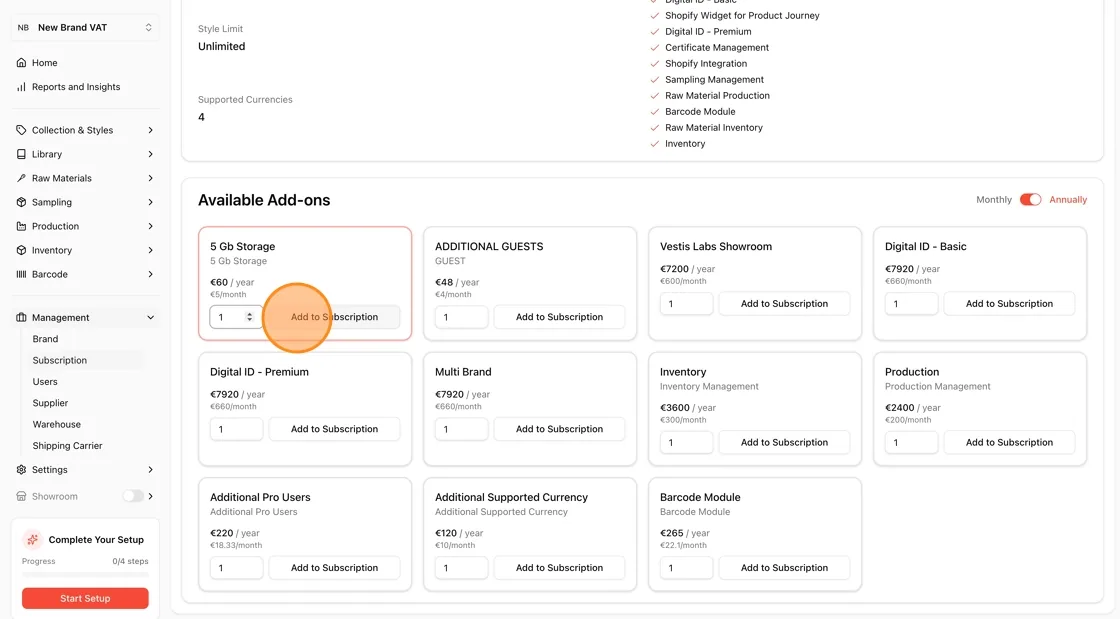Click the Settings gear icon

(x=21, y=470)
